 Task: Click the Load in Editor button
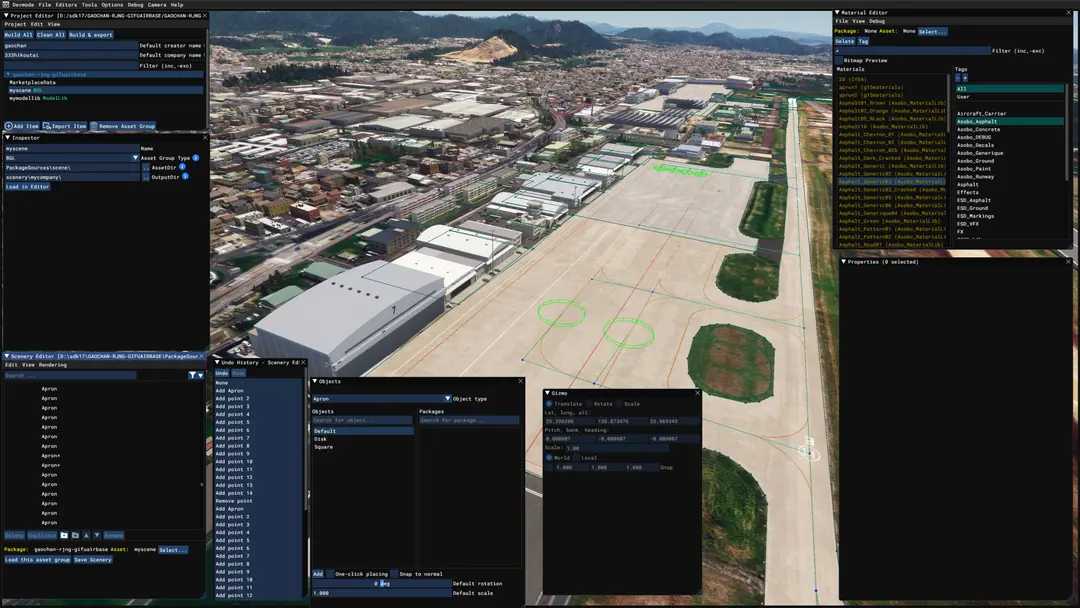click(28, 187)
